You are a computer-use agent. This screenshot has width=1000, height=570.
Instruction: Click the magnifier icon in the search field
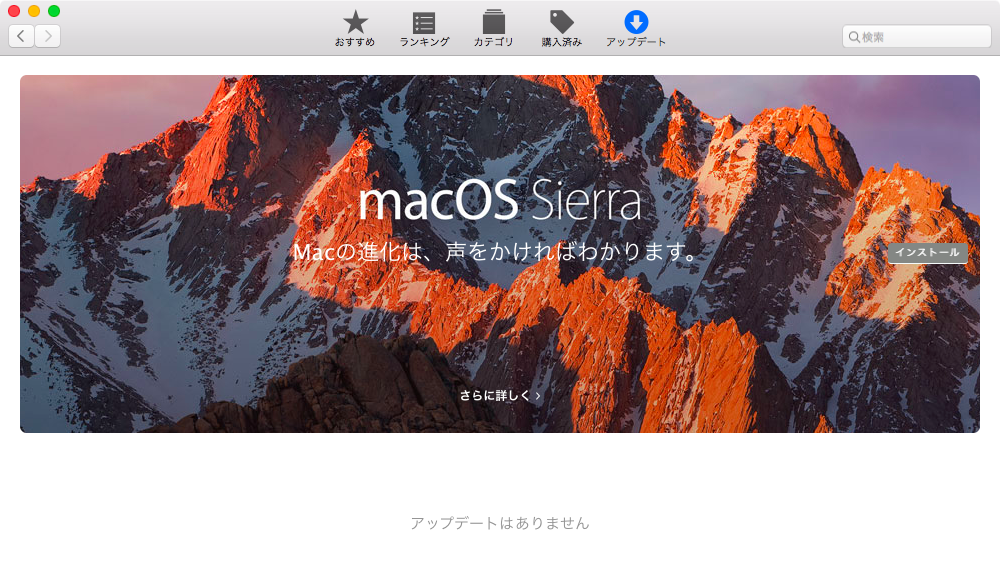[x=854, y=37]
